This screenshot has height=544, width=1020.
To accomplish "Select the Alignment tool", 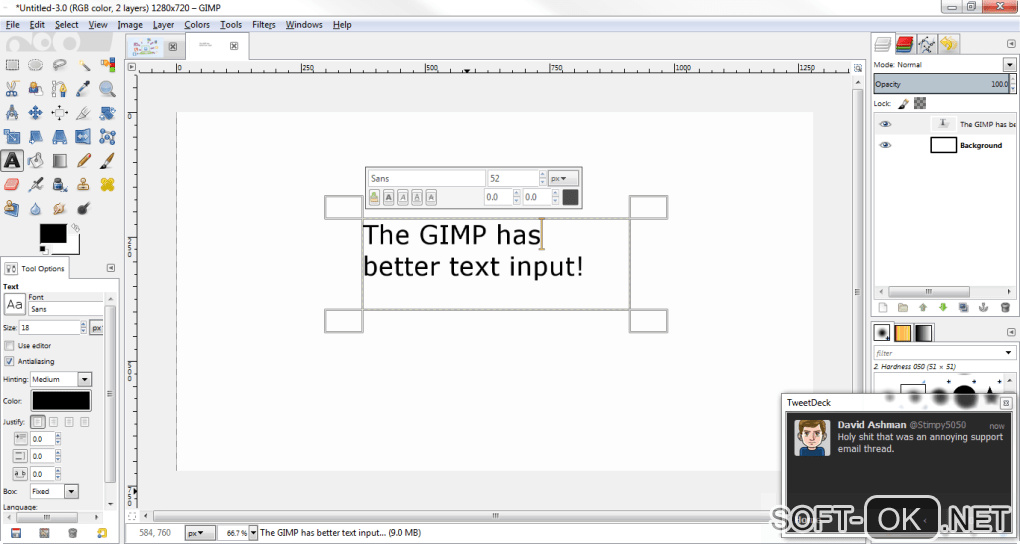I will click(x=60, y=113).
